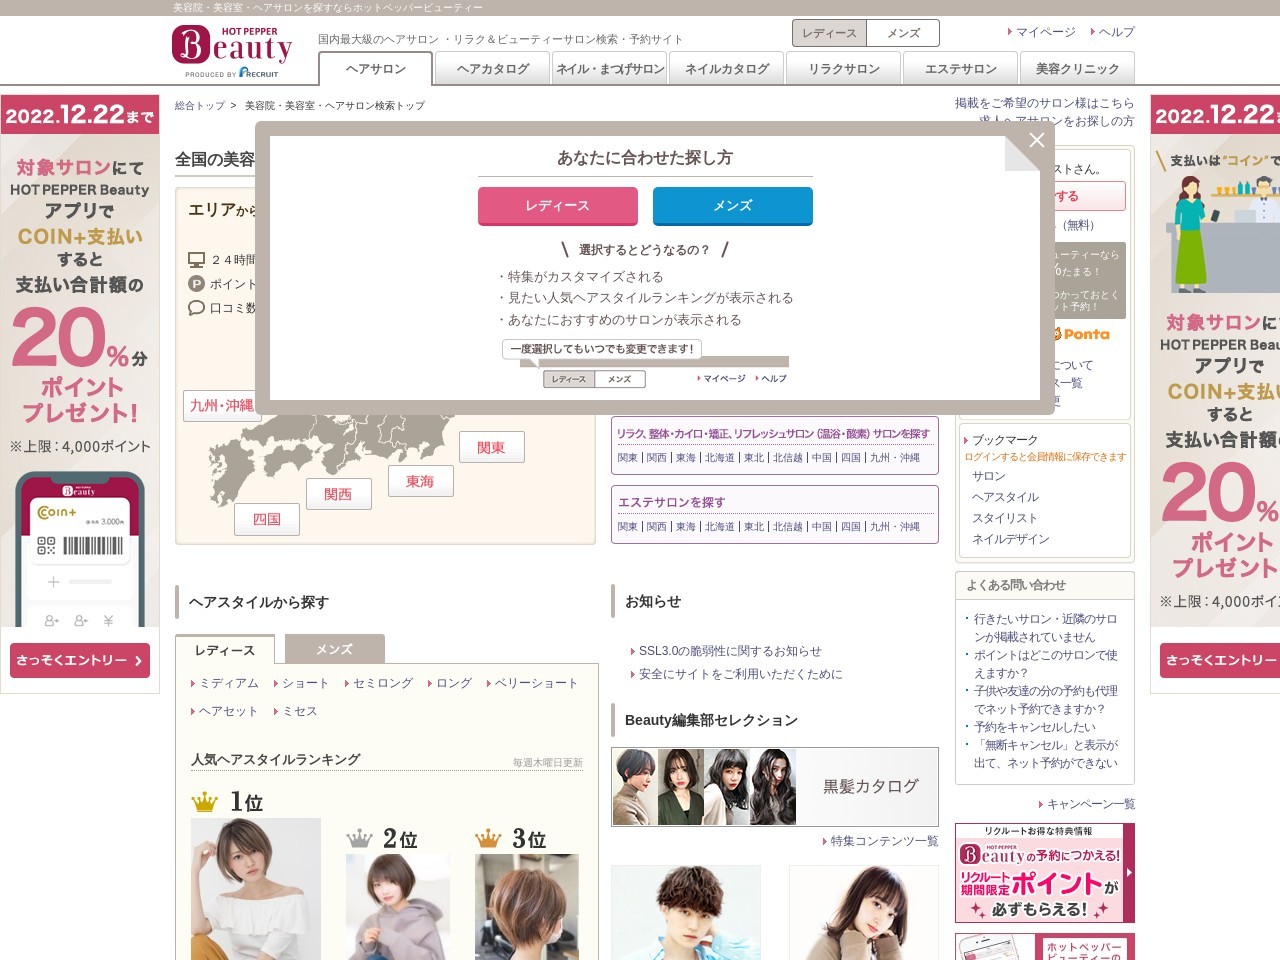Screen dimensions: 1280x960
Task: Open the bookmark スタイリスト link
Action: [1005, 518]
